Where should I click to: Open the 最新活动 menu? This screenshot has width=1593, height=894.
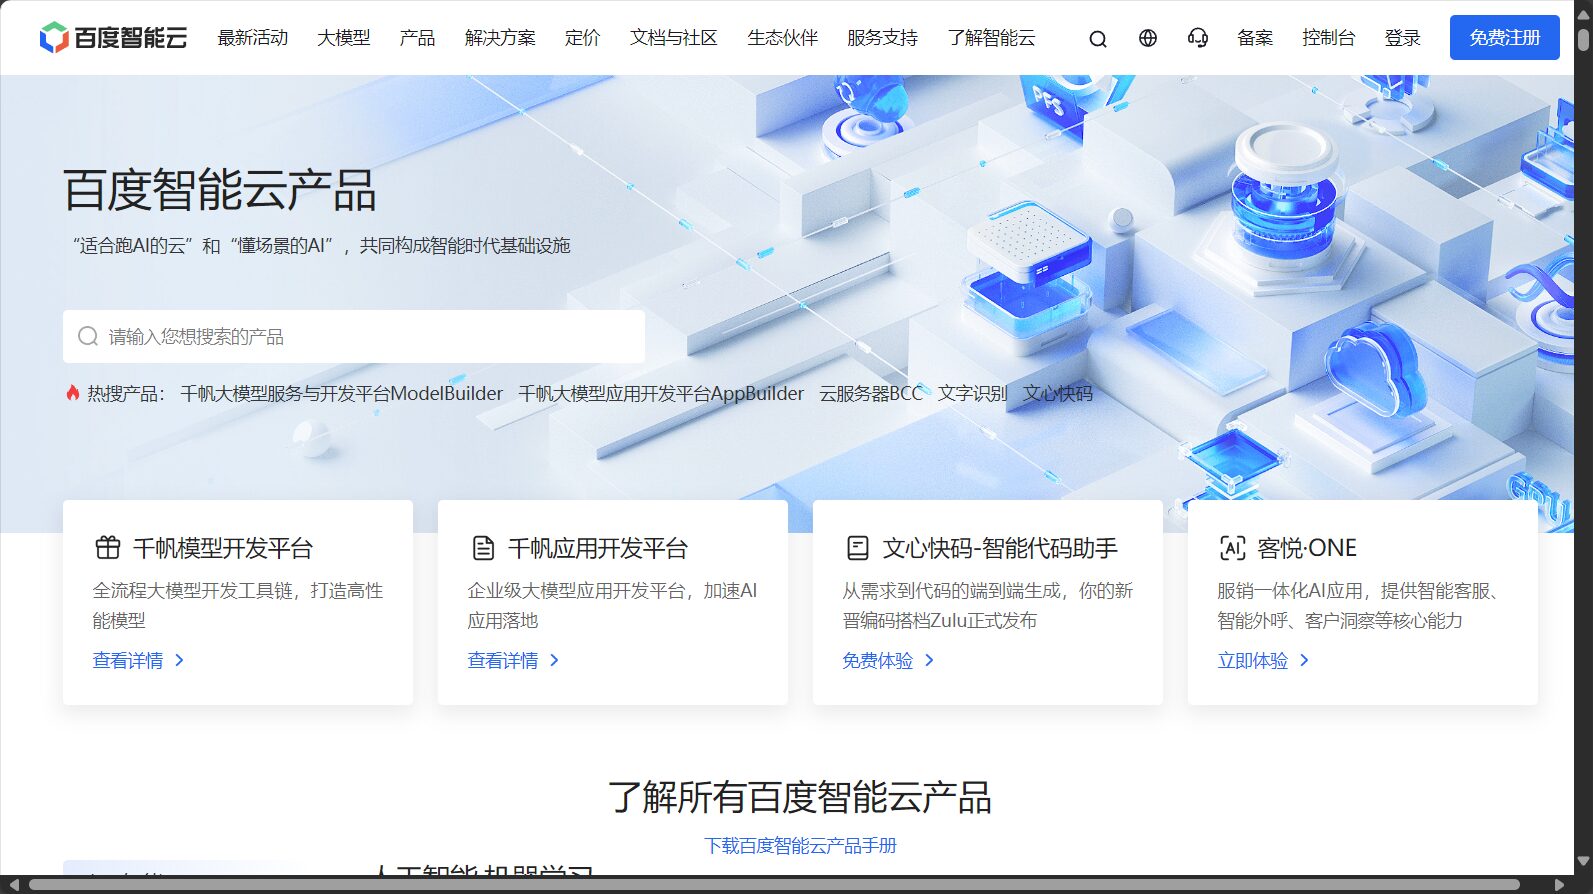tap(253, 38)
